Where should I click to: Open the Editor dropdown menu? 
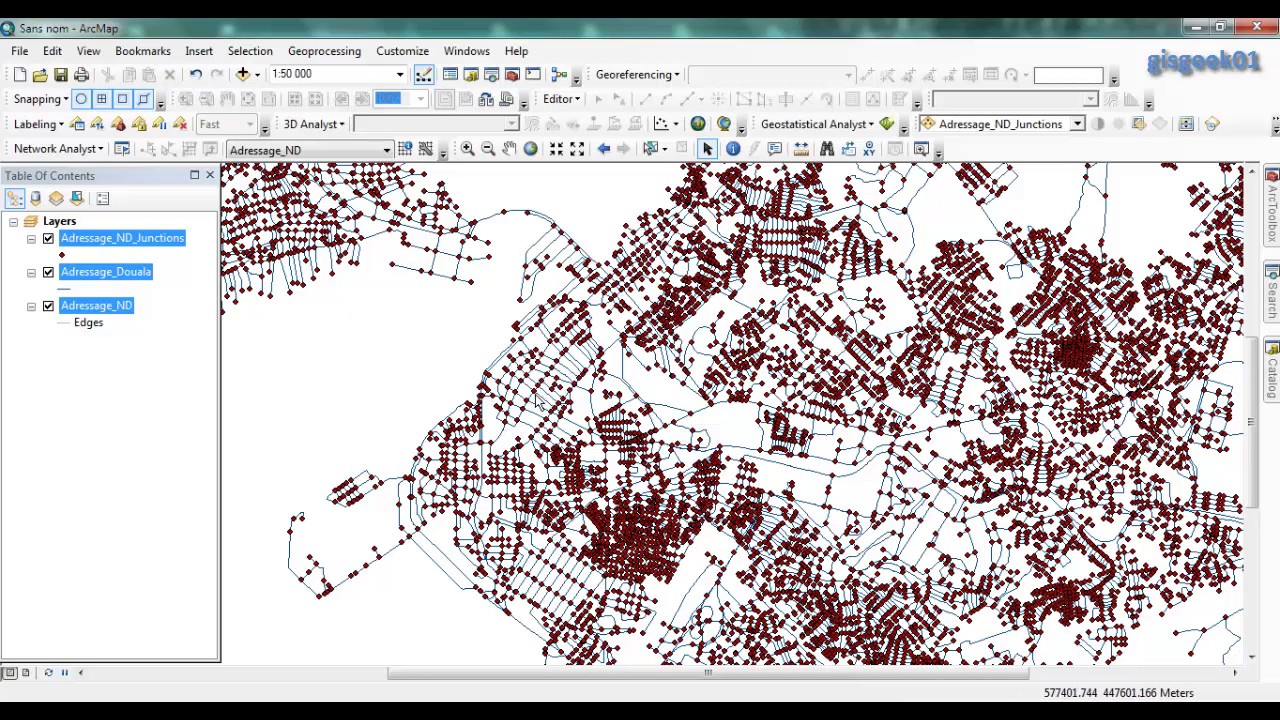561,99
